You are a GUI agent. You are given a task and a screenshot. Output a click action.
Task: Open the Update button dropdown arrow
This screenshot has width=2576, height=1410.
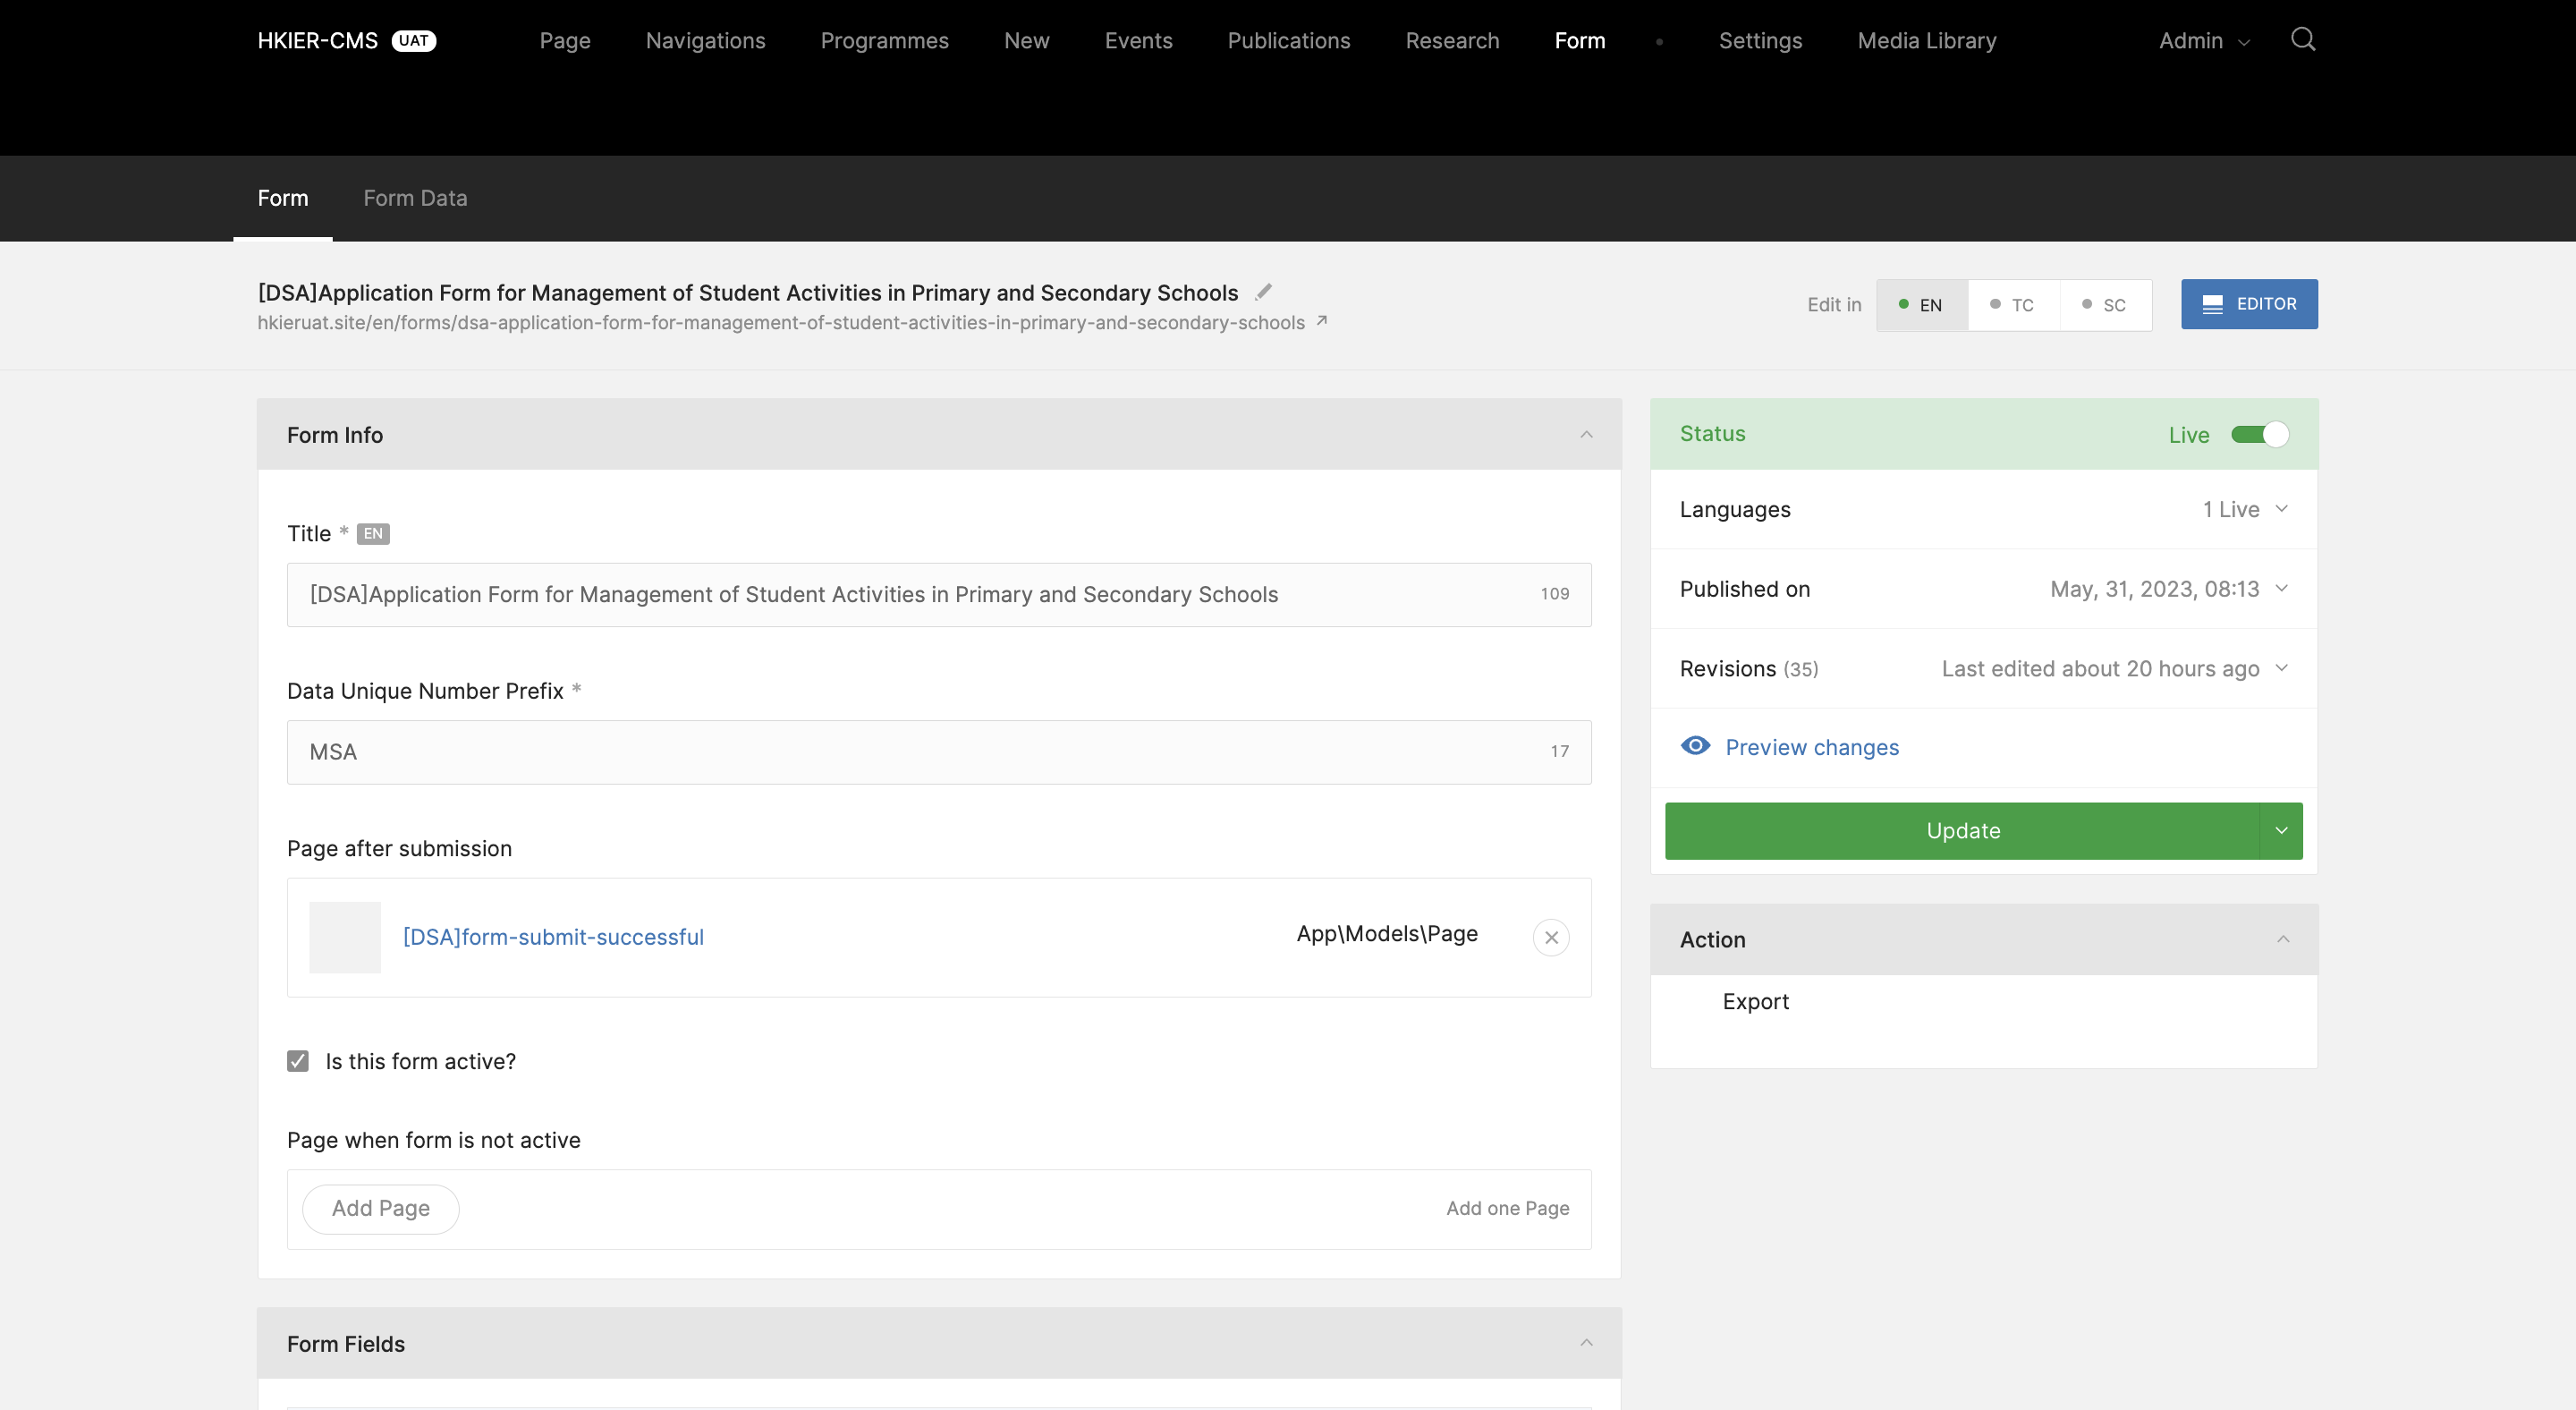coord(2281,830)
